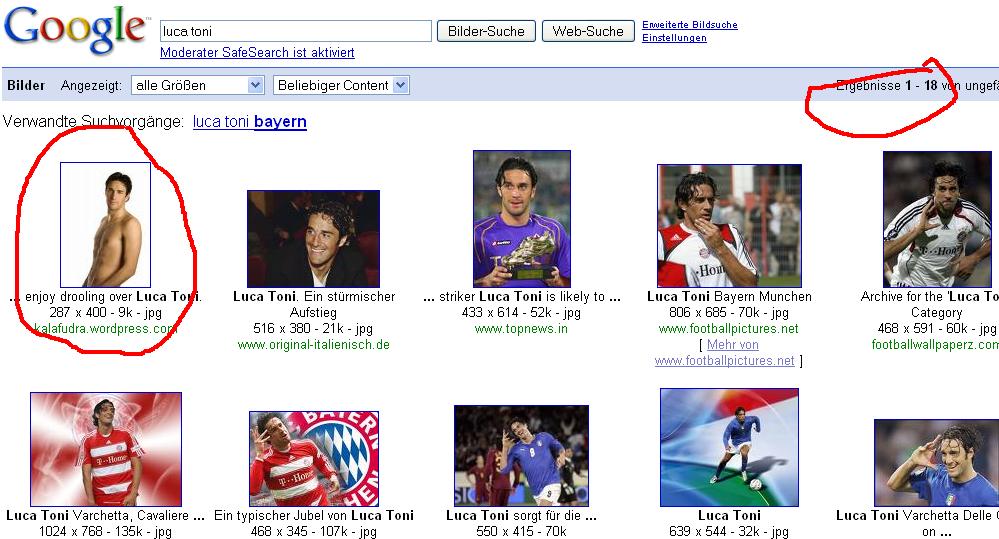
Task: Click 'Moderater SafeSearch ist aktiviert' link
Action: tap(257, 53)
